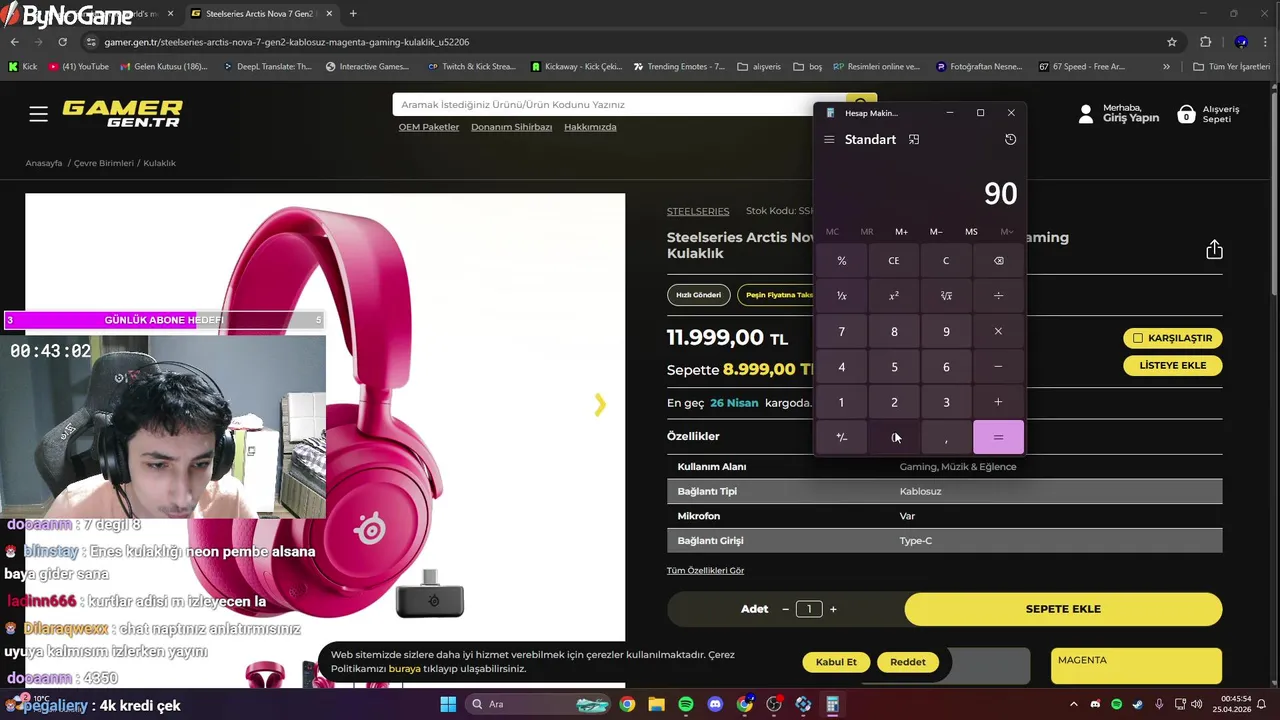
Task: Click the browser address bar URL
Action: pyautogui.click(x=287, y=42)
